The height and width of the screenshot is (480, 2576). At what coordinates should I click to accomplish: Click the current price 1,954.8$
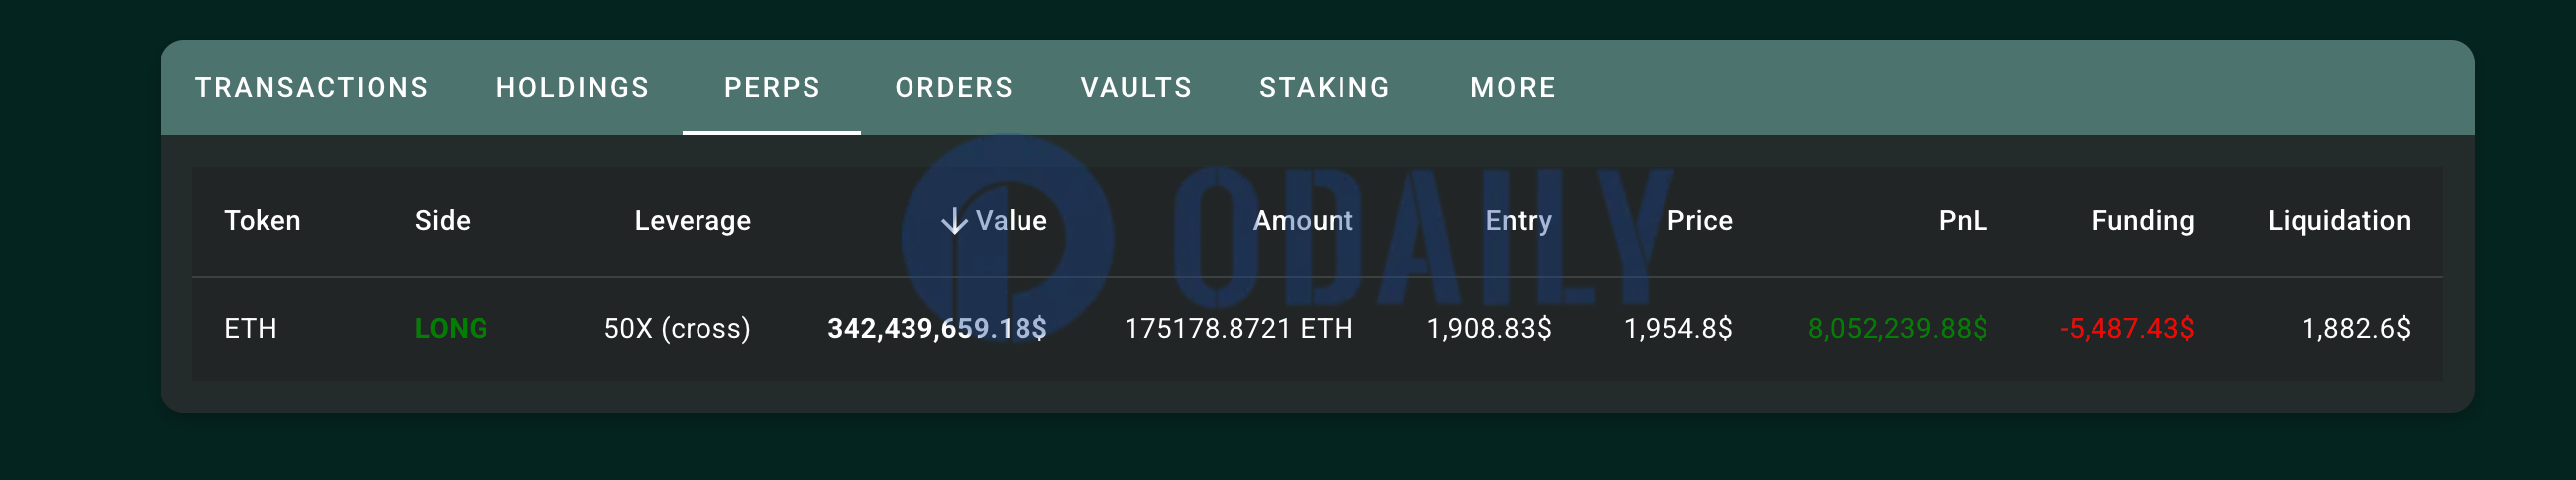coord(1677,329)
